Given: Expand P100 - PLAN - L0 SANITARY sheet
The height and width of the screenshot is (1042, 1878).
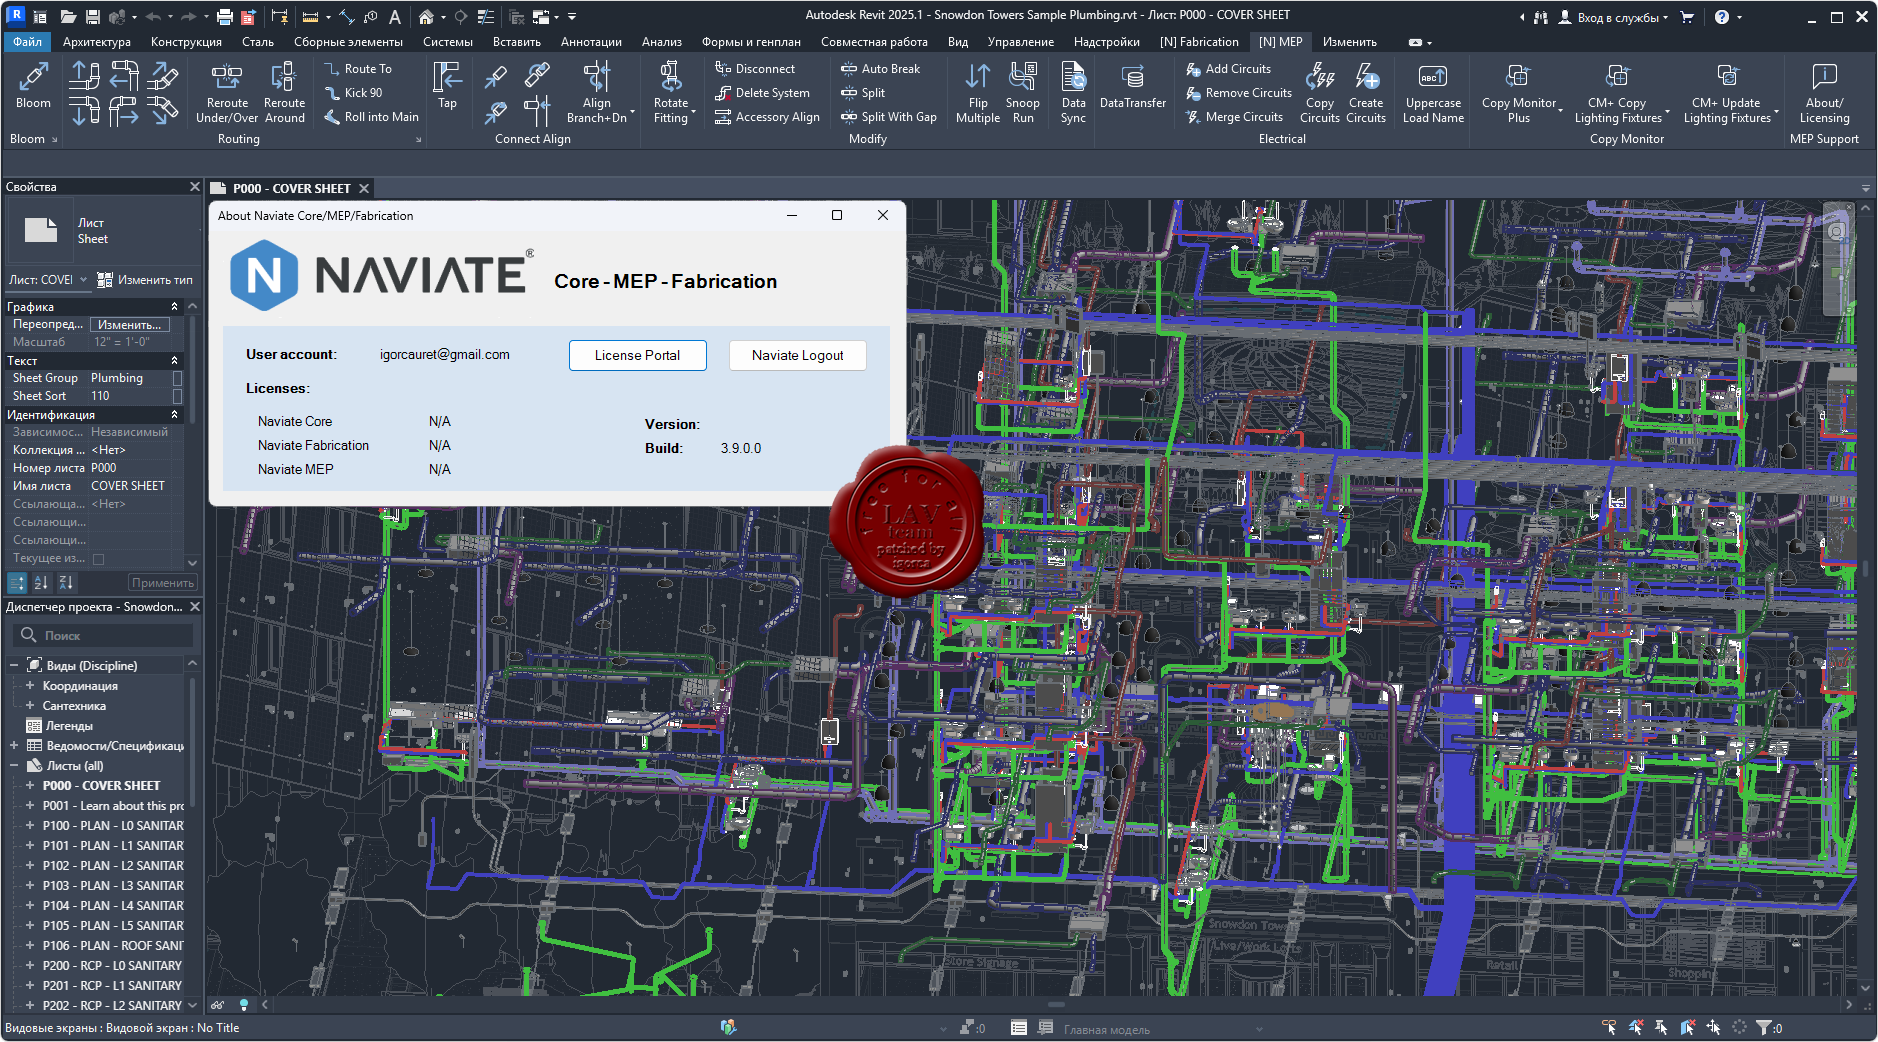Looking at the screenshot, I should [x=30, y=825].
